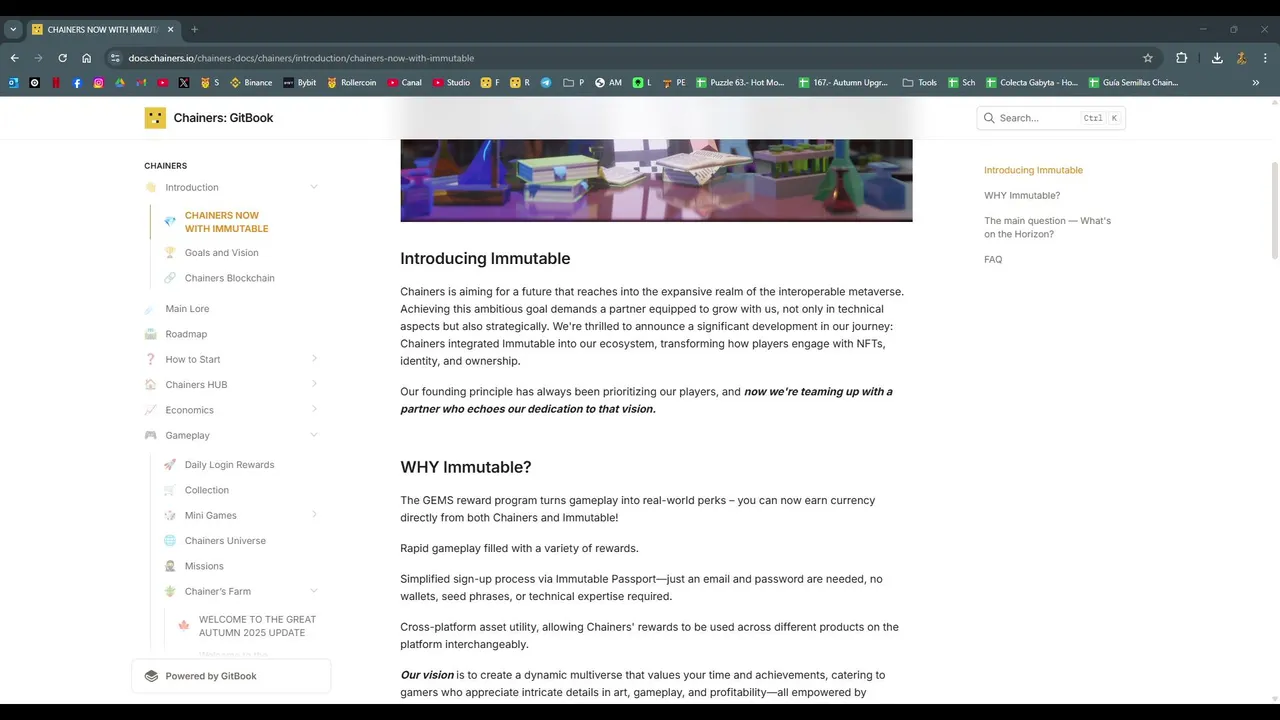Viewport: 1280px width, 720px height.
Task: Open the tab search dropdown
Action: tap(13, 29)
